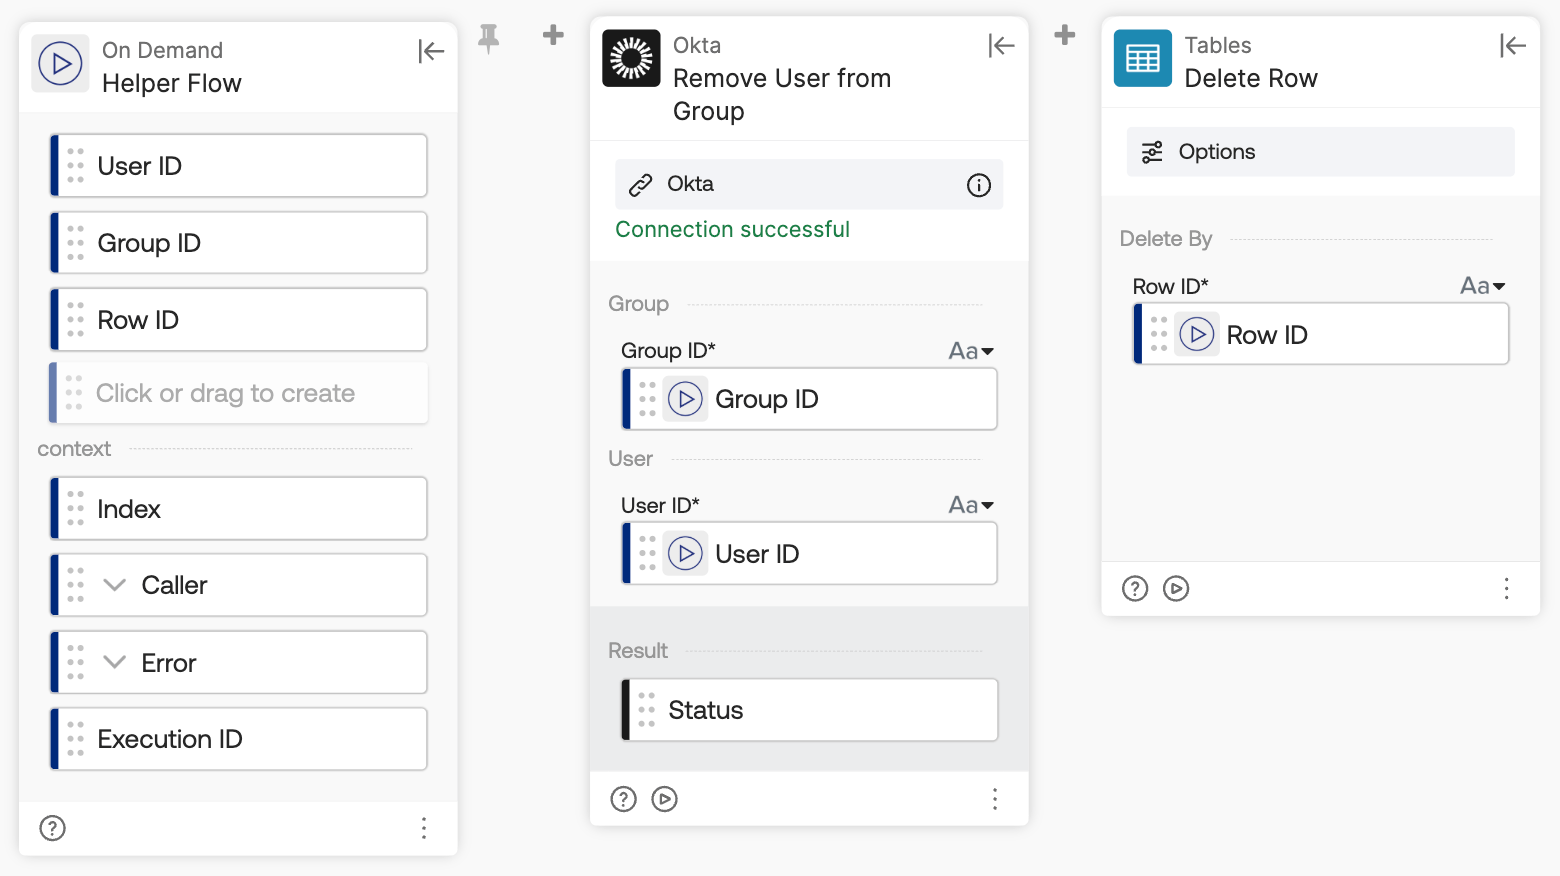Select the User ID input in Helper Flow
The height and width of the screenshot is (876, 1560).
tap(239, 166)
